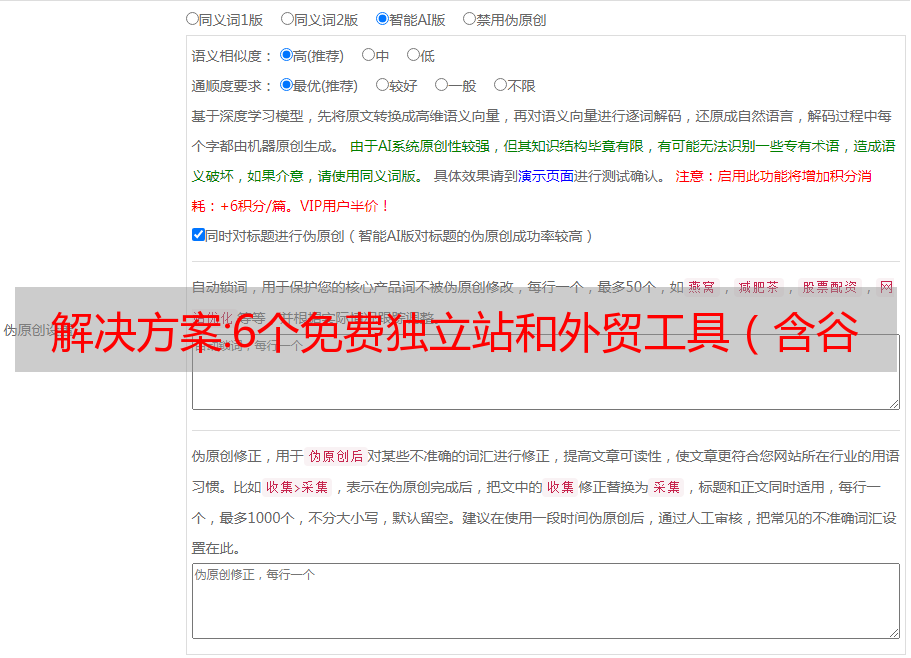
Task: Click the 收集>采集 example tag
Action: 297,487
